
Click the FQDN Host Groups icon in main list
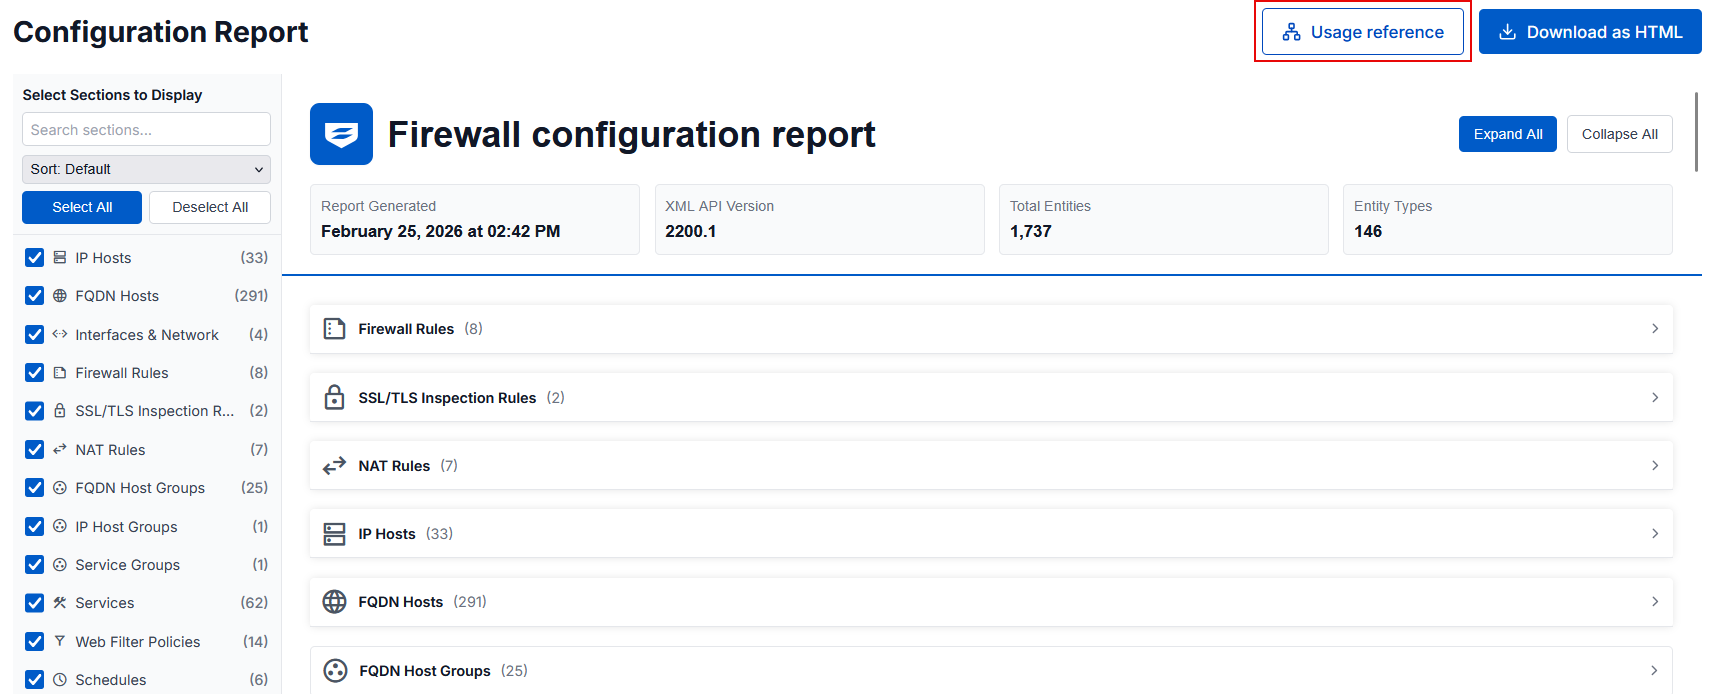[x=335, y=671]
